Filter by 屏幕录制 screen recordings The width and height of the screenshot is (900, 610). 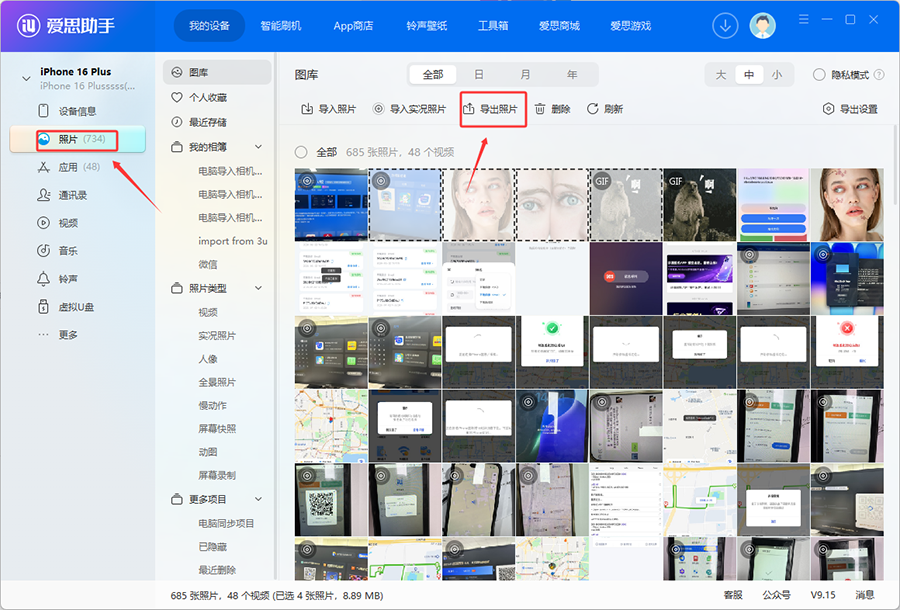[x=217, y=475]
